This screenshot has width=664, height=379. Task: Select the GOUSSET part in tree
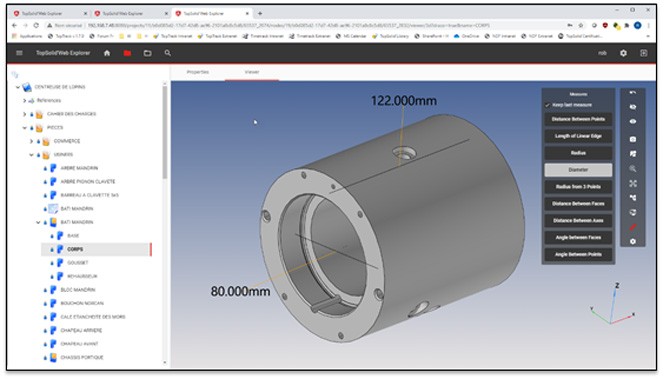tap(77, 263)
